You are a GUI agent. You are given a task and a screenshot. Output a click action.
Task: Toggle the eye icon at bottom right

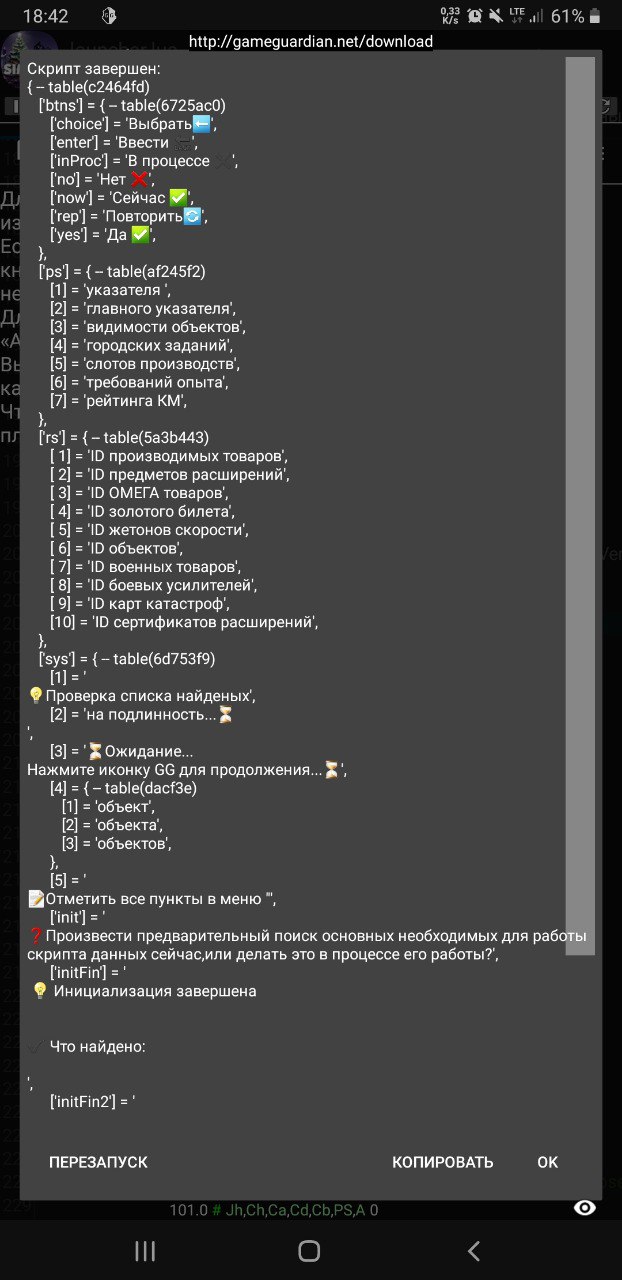585,1208
